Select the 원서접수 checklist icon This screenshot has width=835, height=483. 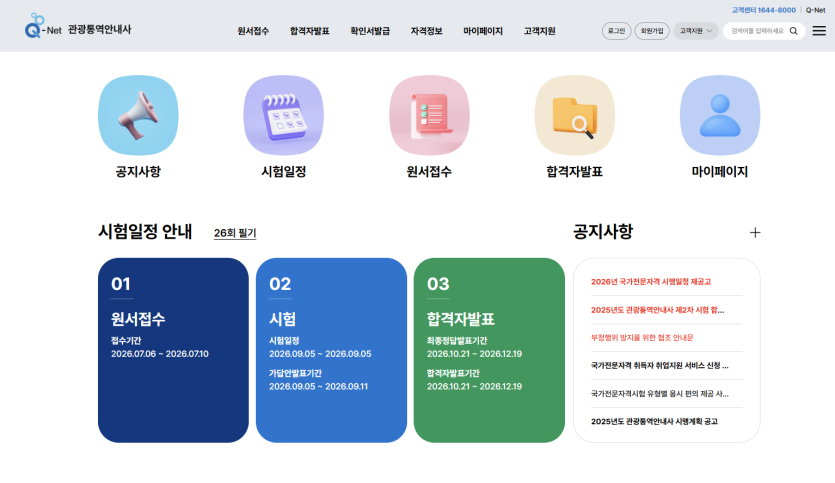click(429, 115)
